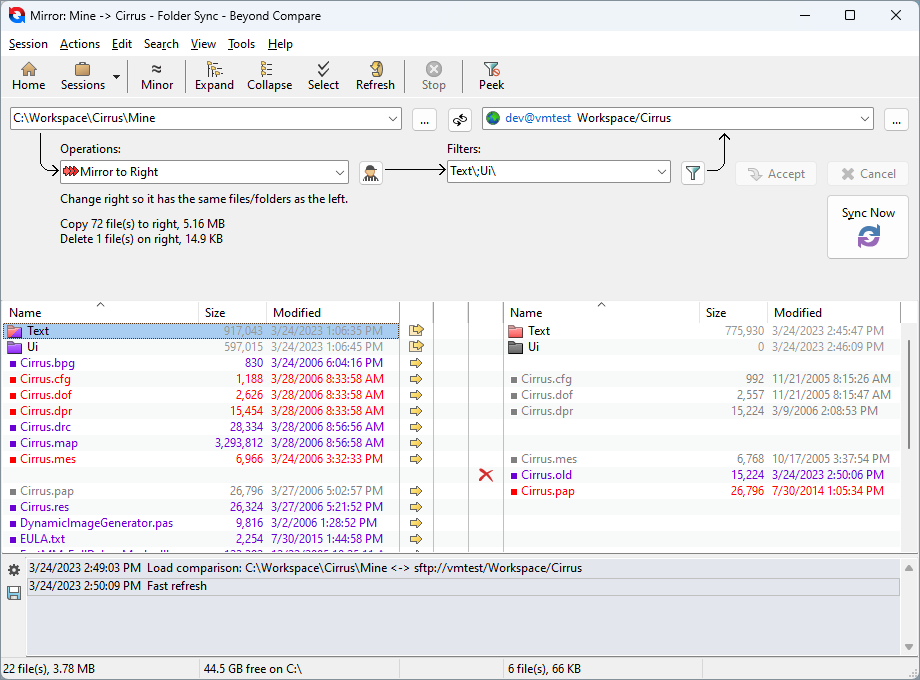The width and height of the screenshot is (920, 680).
Task: Click the Sync Now button
Action: click(x=867, y=226)
